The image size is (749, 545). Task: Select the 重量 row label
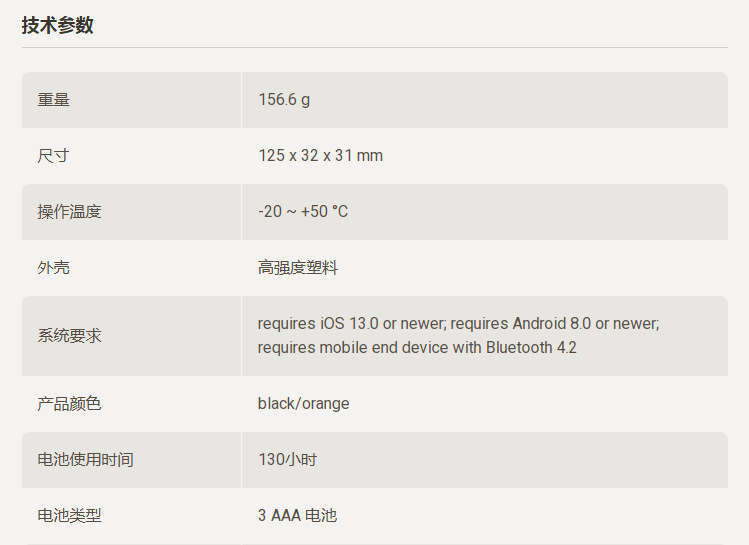point(54,100)
